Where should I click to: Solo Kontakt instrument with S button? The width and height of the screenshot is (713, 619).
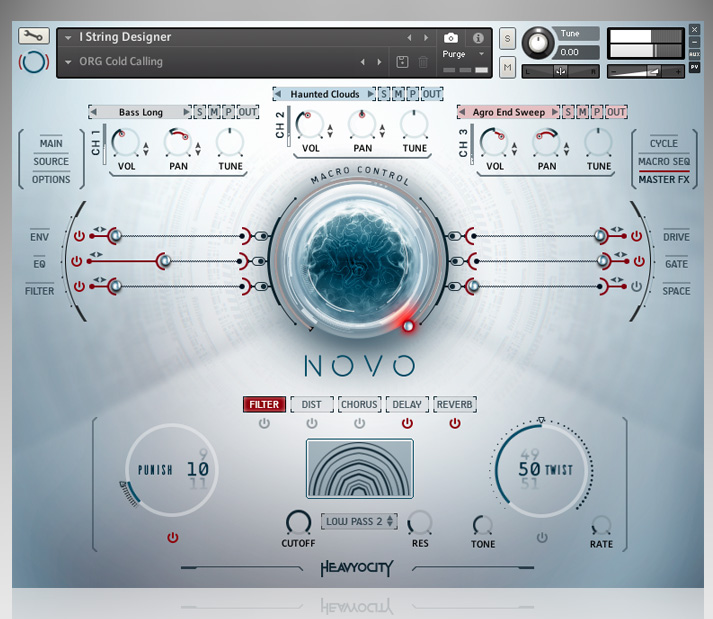click(x=507, y=39)
